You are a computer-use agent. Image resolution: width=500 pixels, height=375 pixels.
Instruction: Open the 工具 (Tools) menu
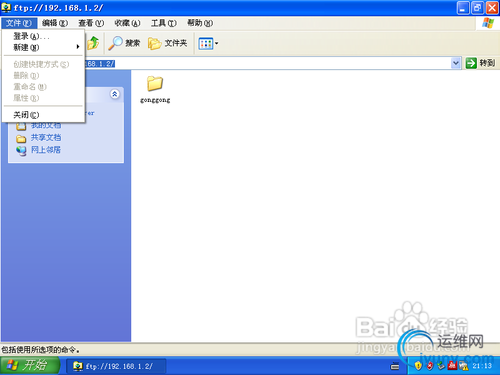pyautogui.click(x=163, y=23)
